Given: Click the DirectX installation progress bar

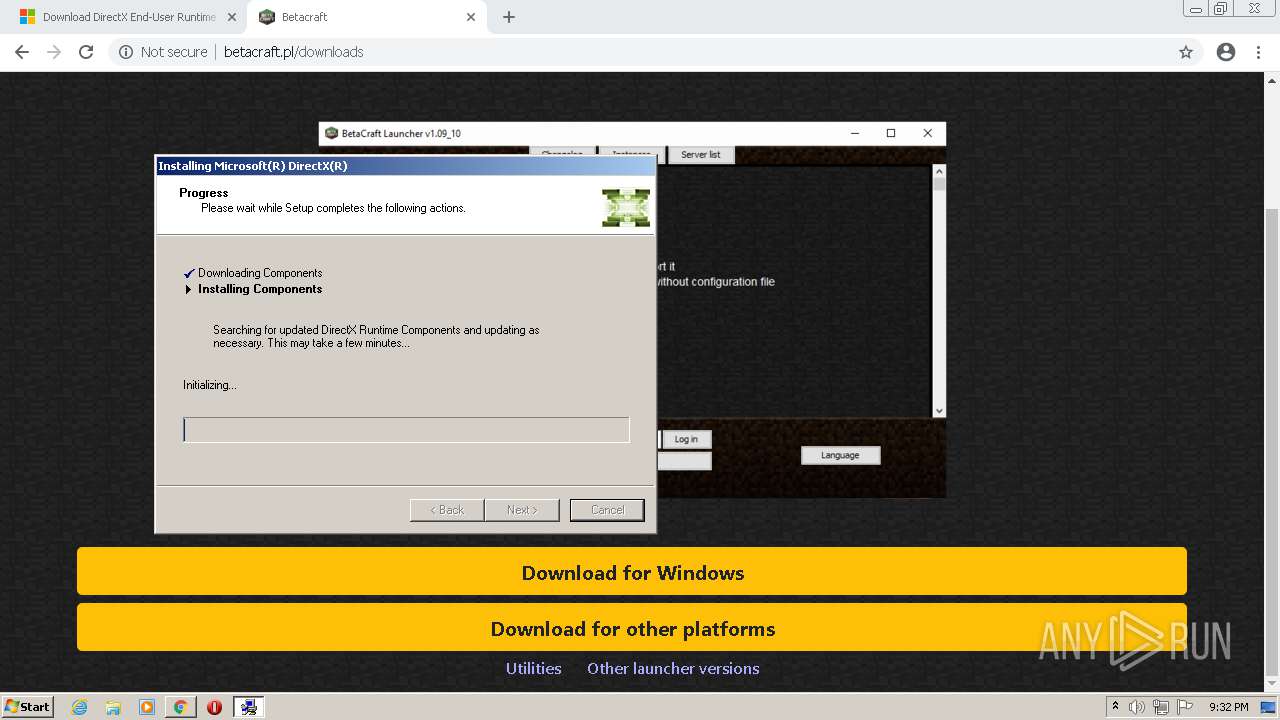Looking at the screenshot, I should tap(406, 430).
